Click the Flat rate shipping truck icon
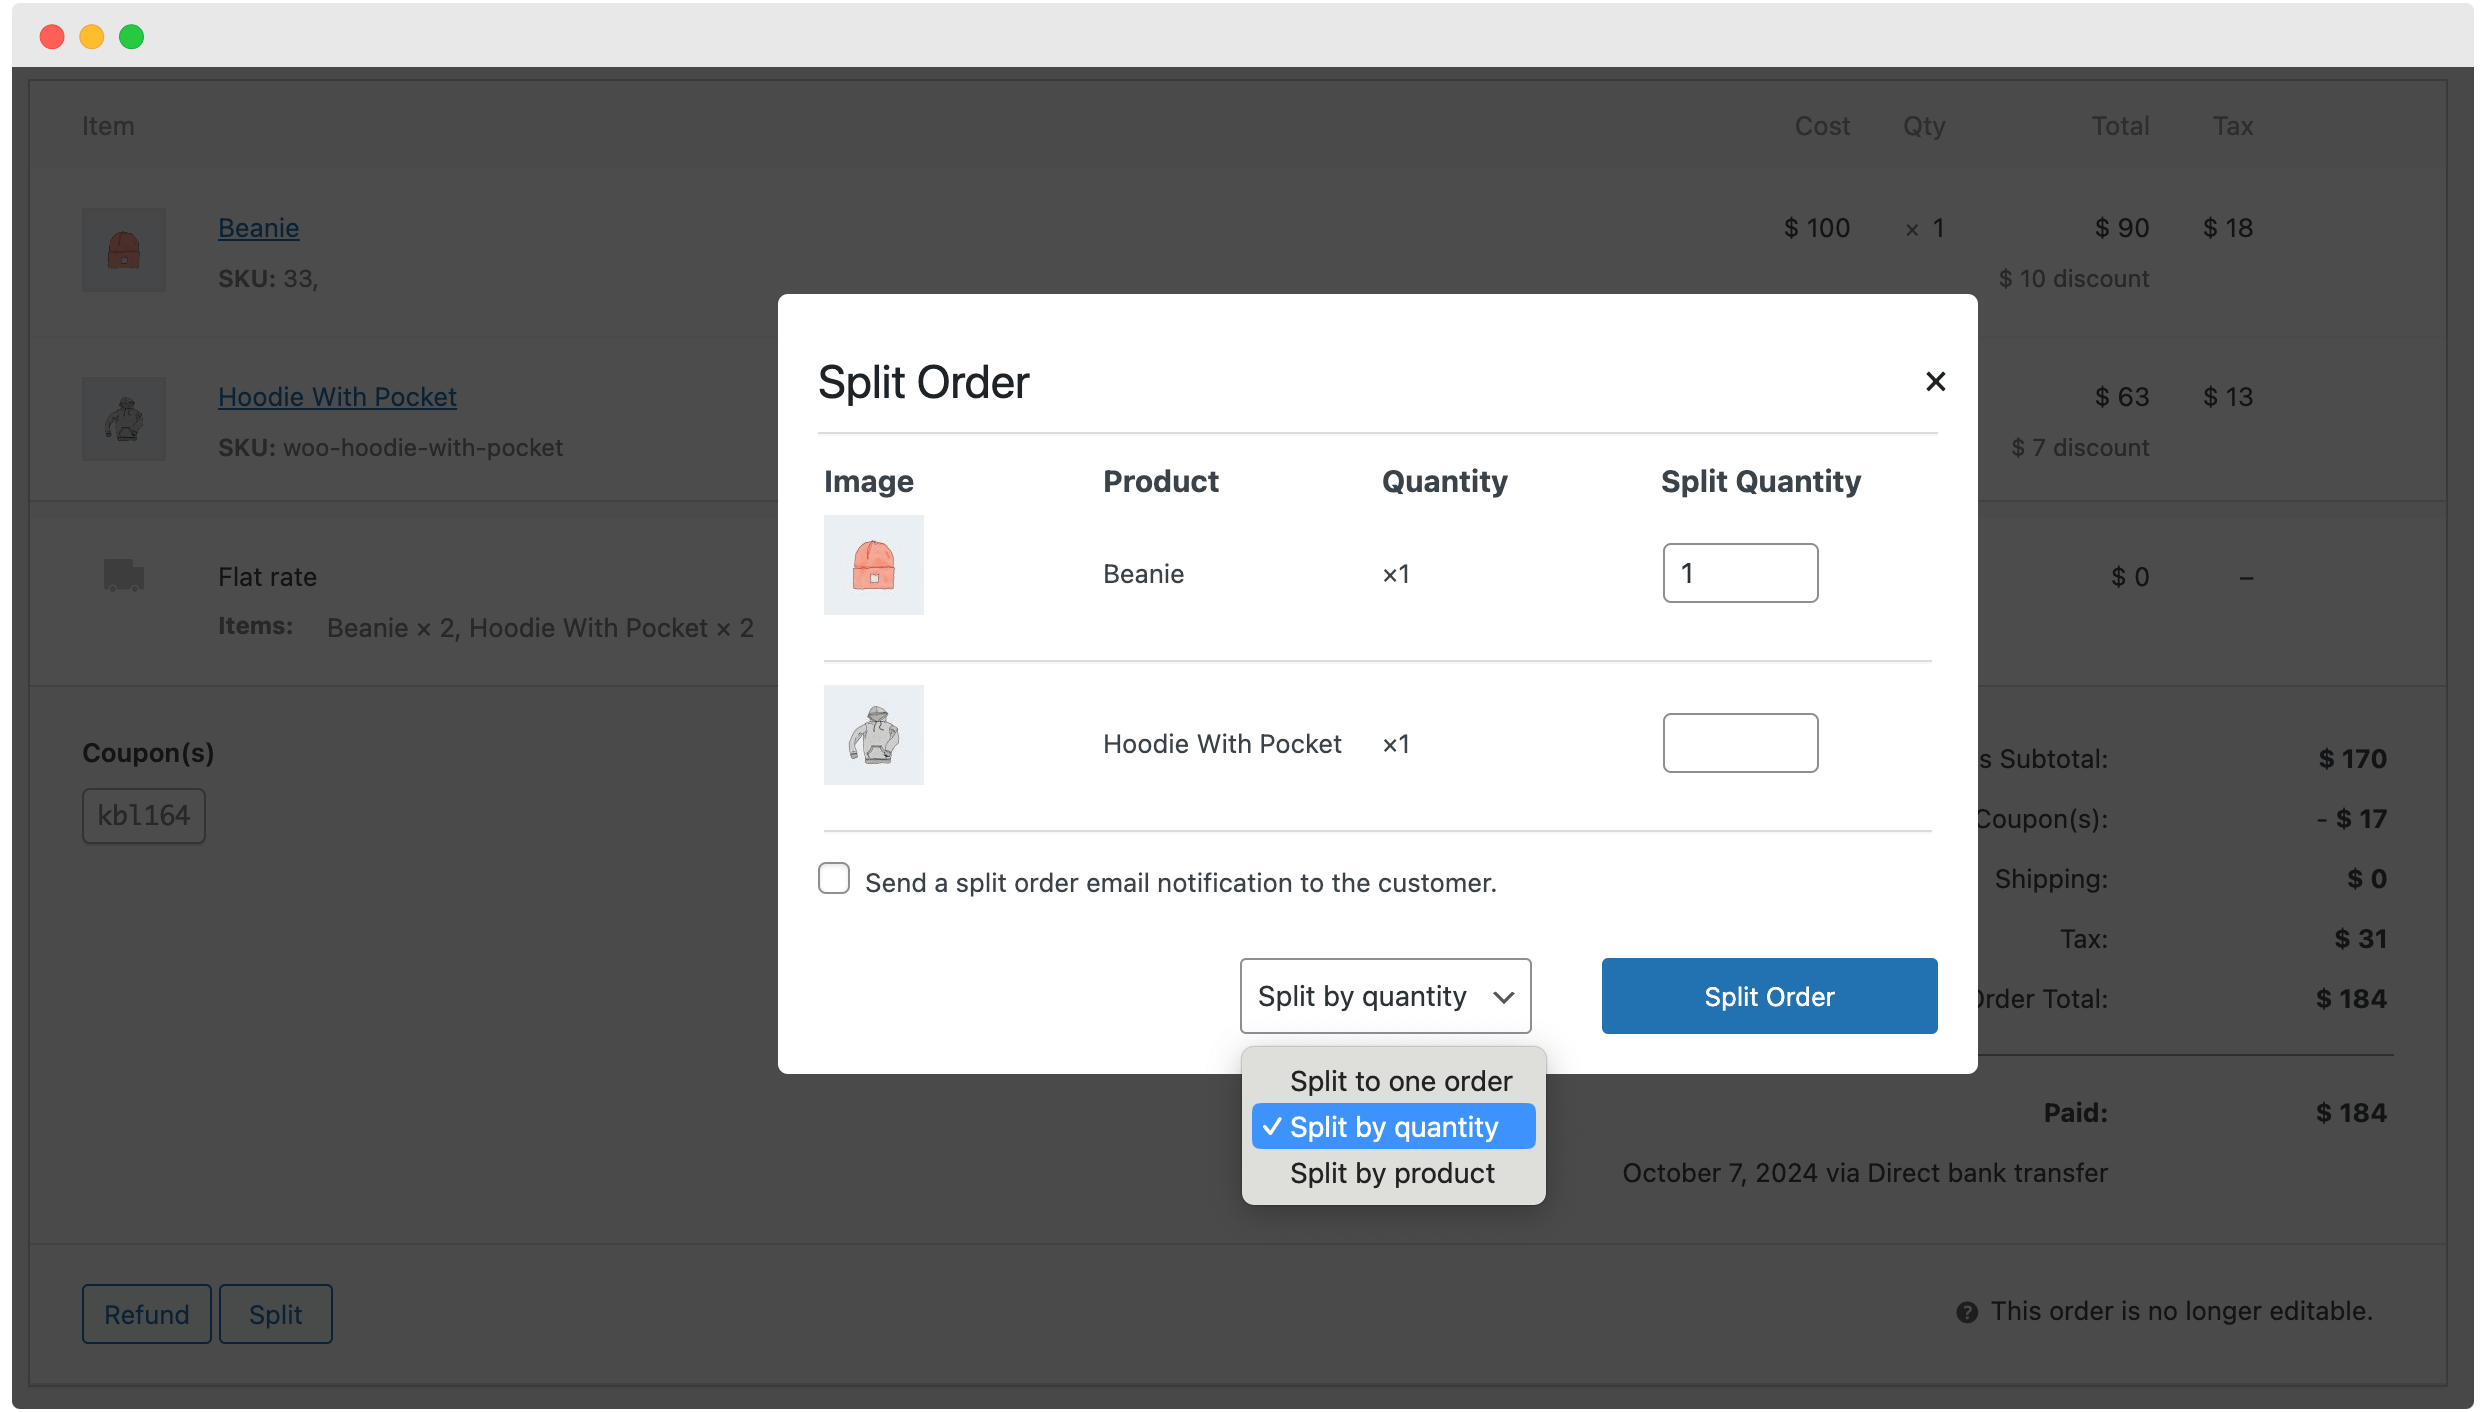2486x1412 pixels. pos(124,576)
